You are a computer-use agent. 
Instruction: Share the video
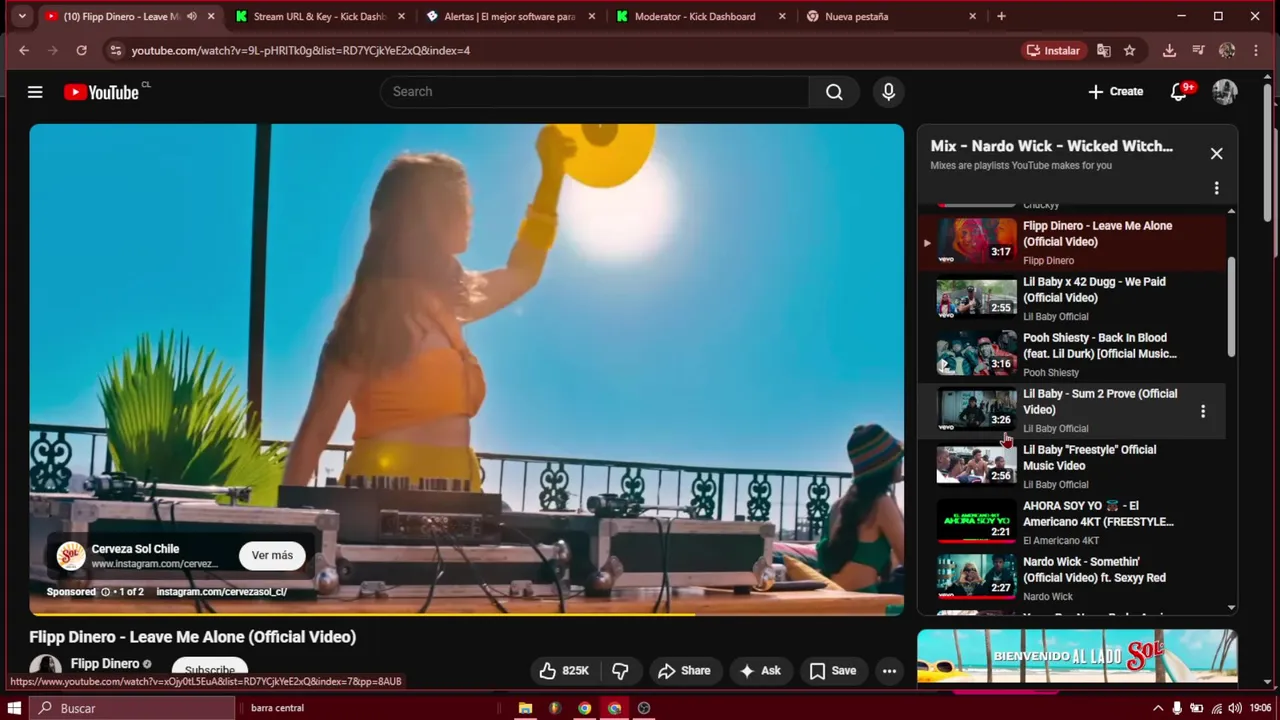click(684, 671)
